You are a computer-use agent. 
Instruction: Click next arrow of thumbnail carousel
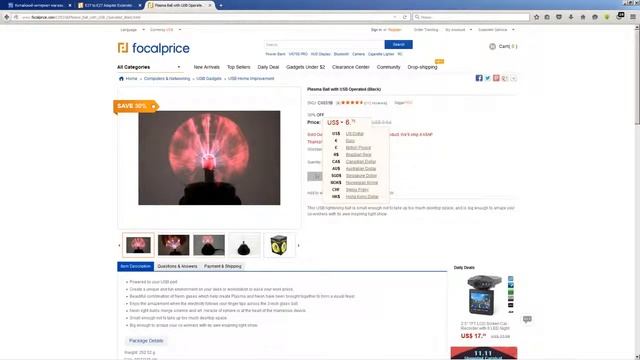[298, 245]
